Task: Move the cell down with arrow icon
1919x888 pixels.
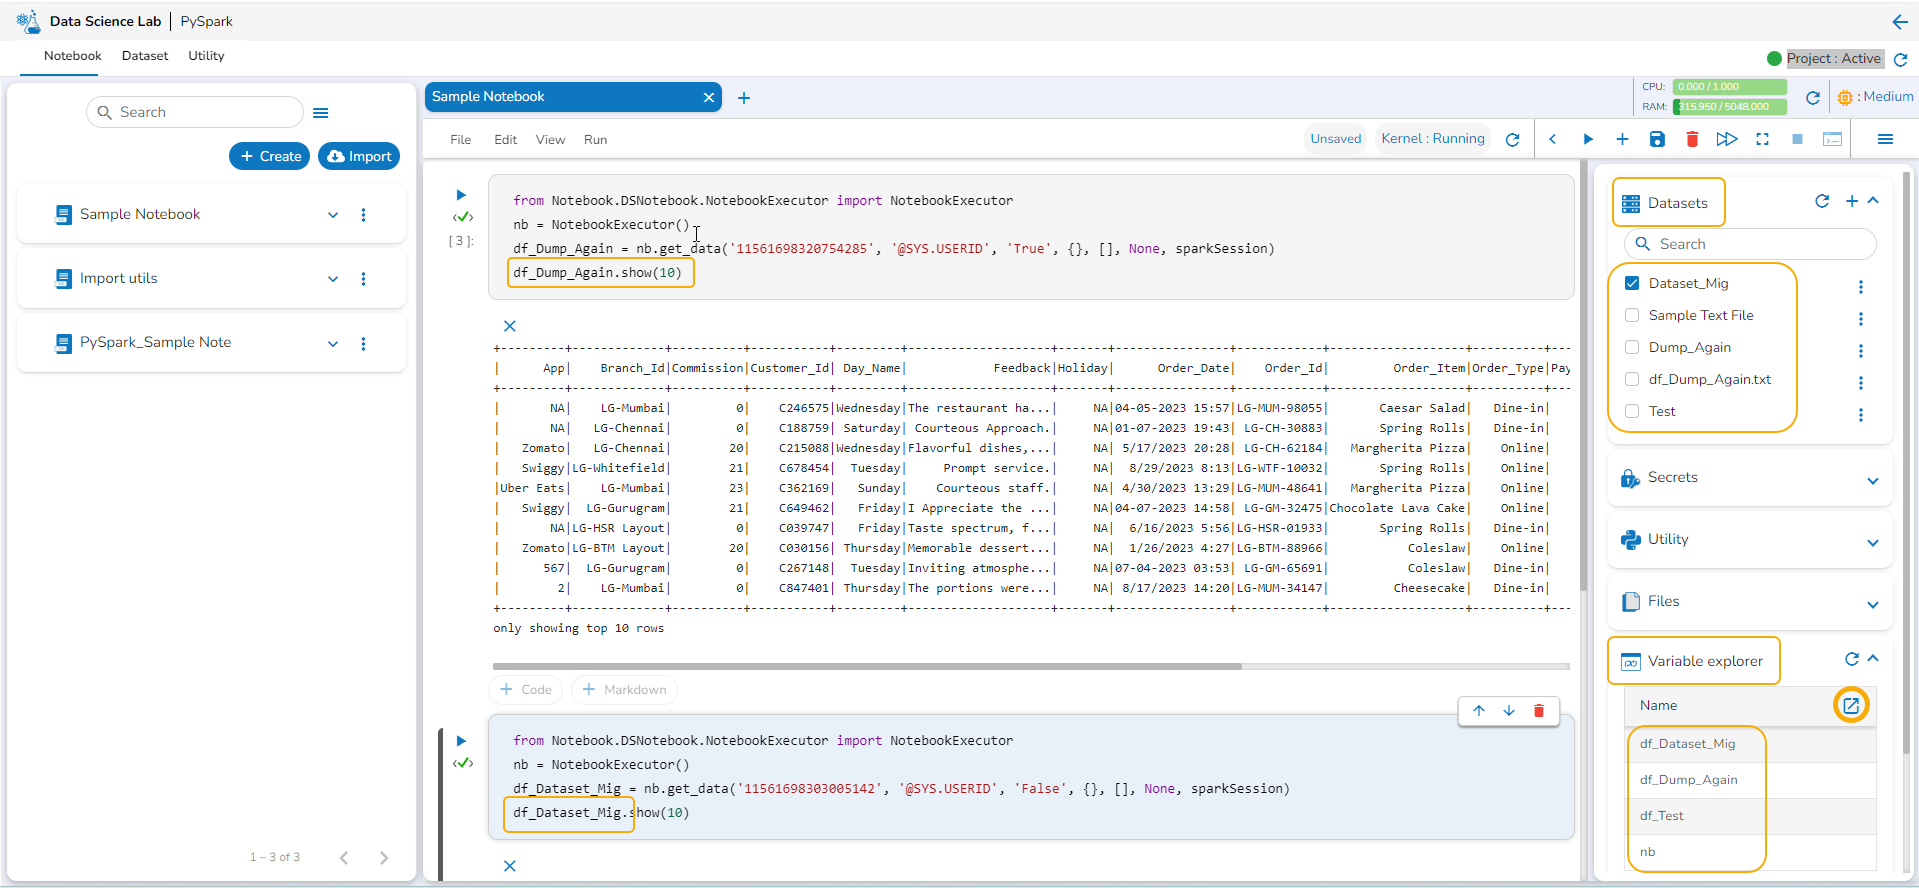Action: [x=1509, y=711]
